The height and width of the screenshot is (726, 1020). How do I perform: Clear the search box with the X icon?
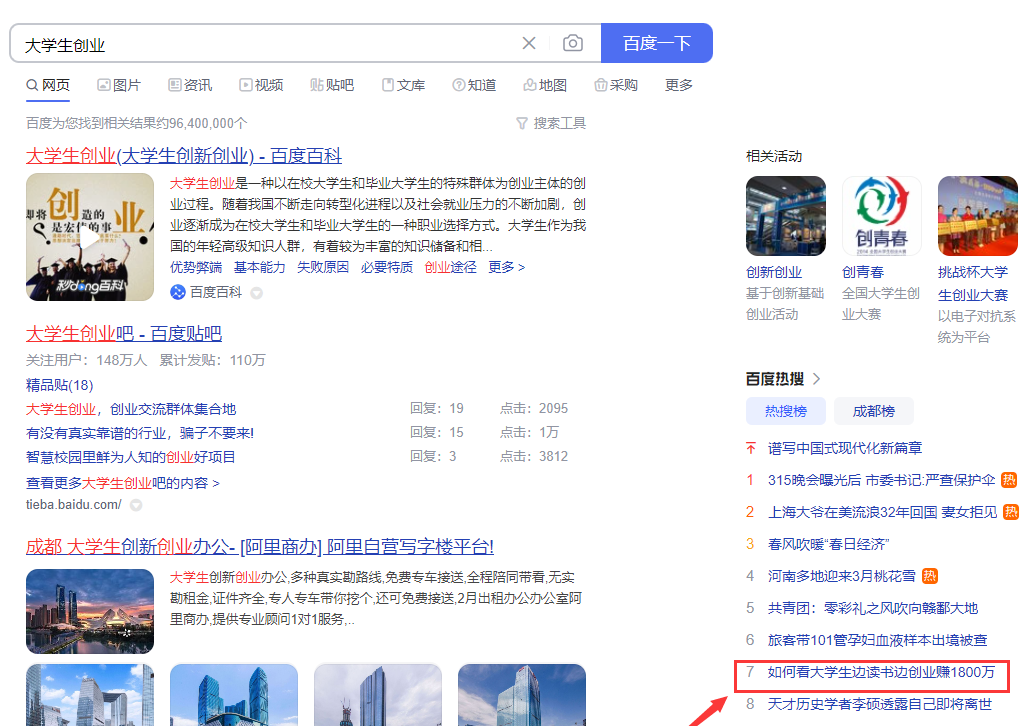[529, 43]
